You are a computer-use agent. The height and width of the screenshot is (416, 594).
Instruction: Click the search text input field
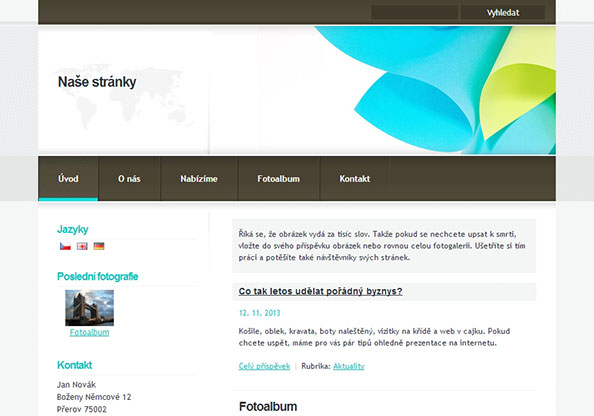coord(414,13)
